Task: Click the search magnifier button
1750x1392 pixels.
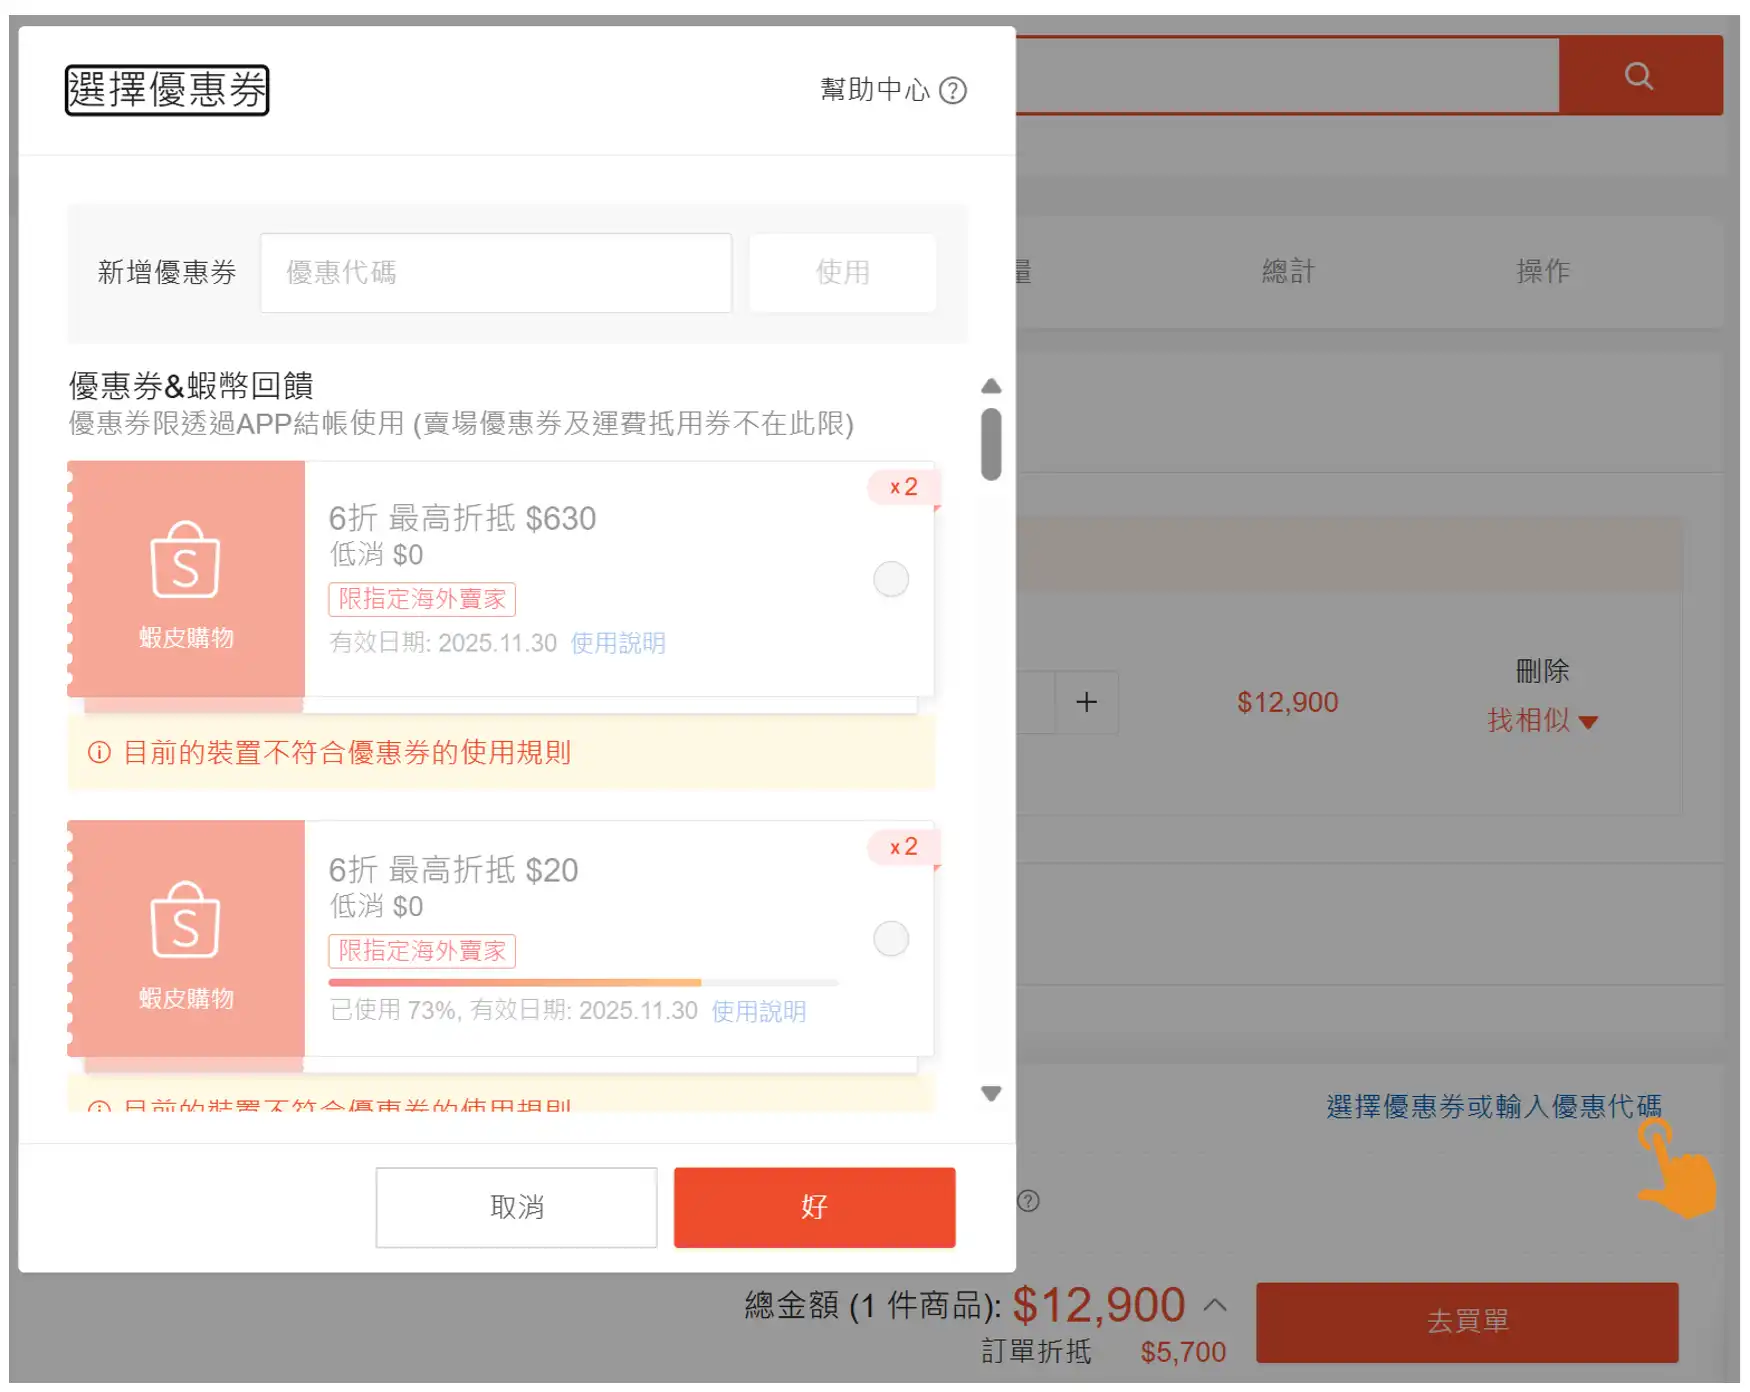Action: [x=1640, y=75]
